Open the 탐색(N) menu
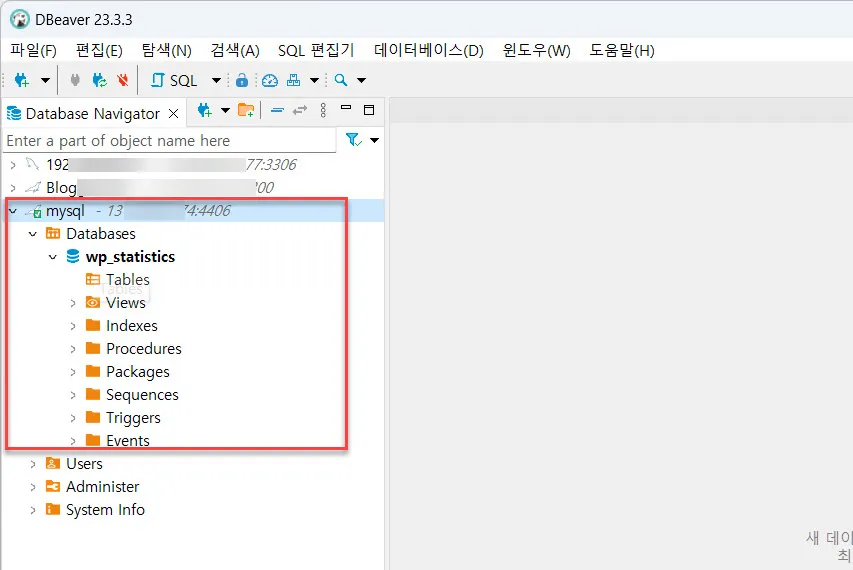 click(x=166, y=51)
